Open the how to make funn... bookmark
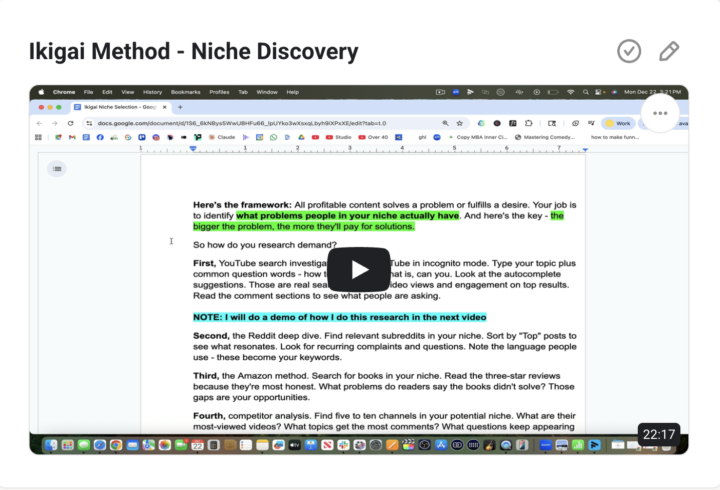Image resolution: width=720 pixels, height=490 pixels. [614, 137]
